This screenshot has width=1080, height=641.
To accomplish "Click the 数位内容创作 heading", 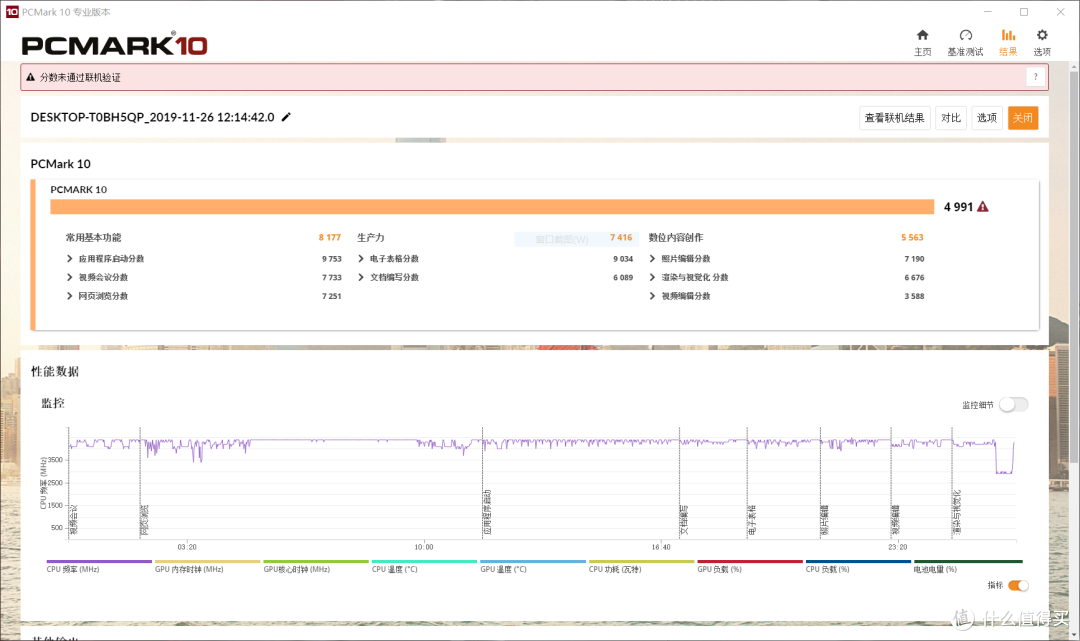I will tap(676, 238).
